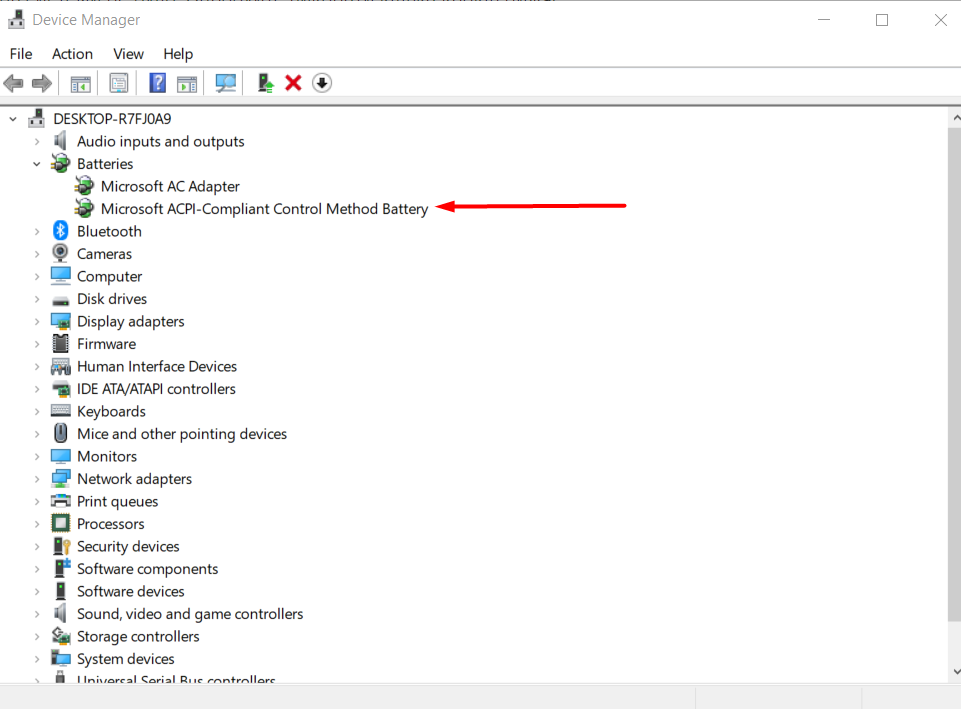Expand the Network adapters node
This screenshot has height=709, width=961.
(x=37, y=479)
